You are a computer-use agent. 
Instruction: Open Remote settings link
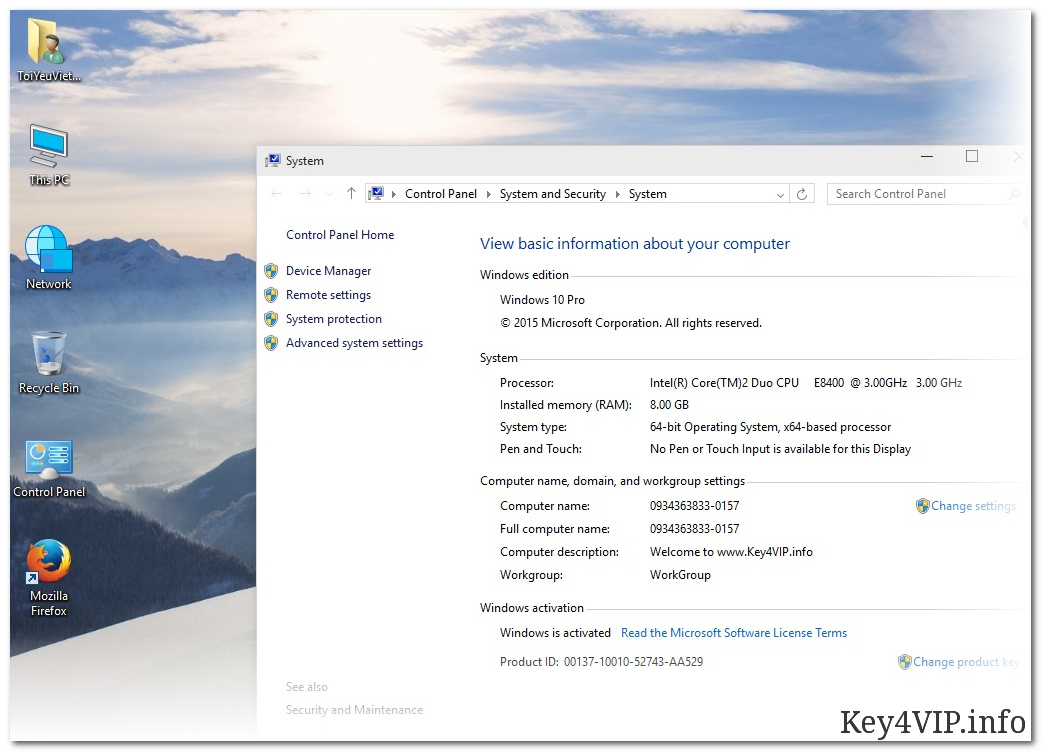(328, 294)
